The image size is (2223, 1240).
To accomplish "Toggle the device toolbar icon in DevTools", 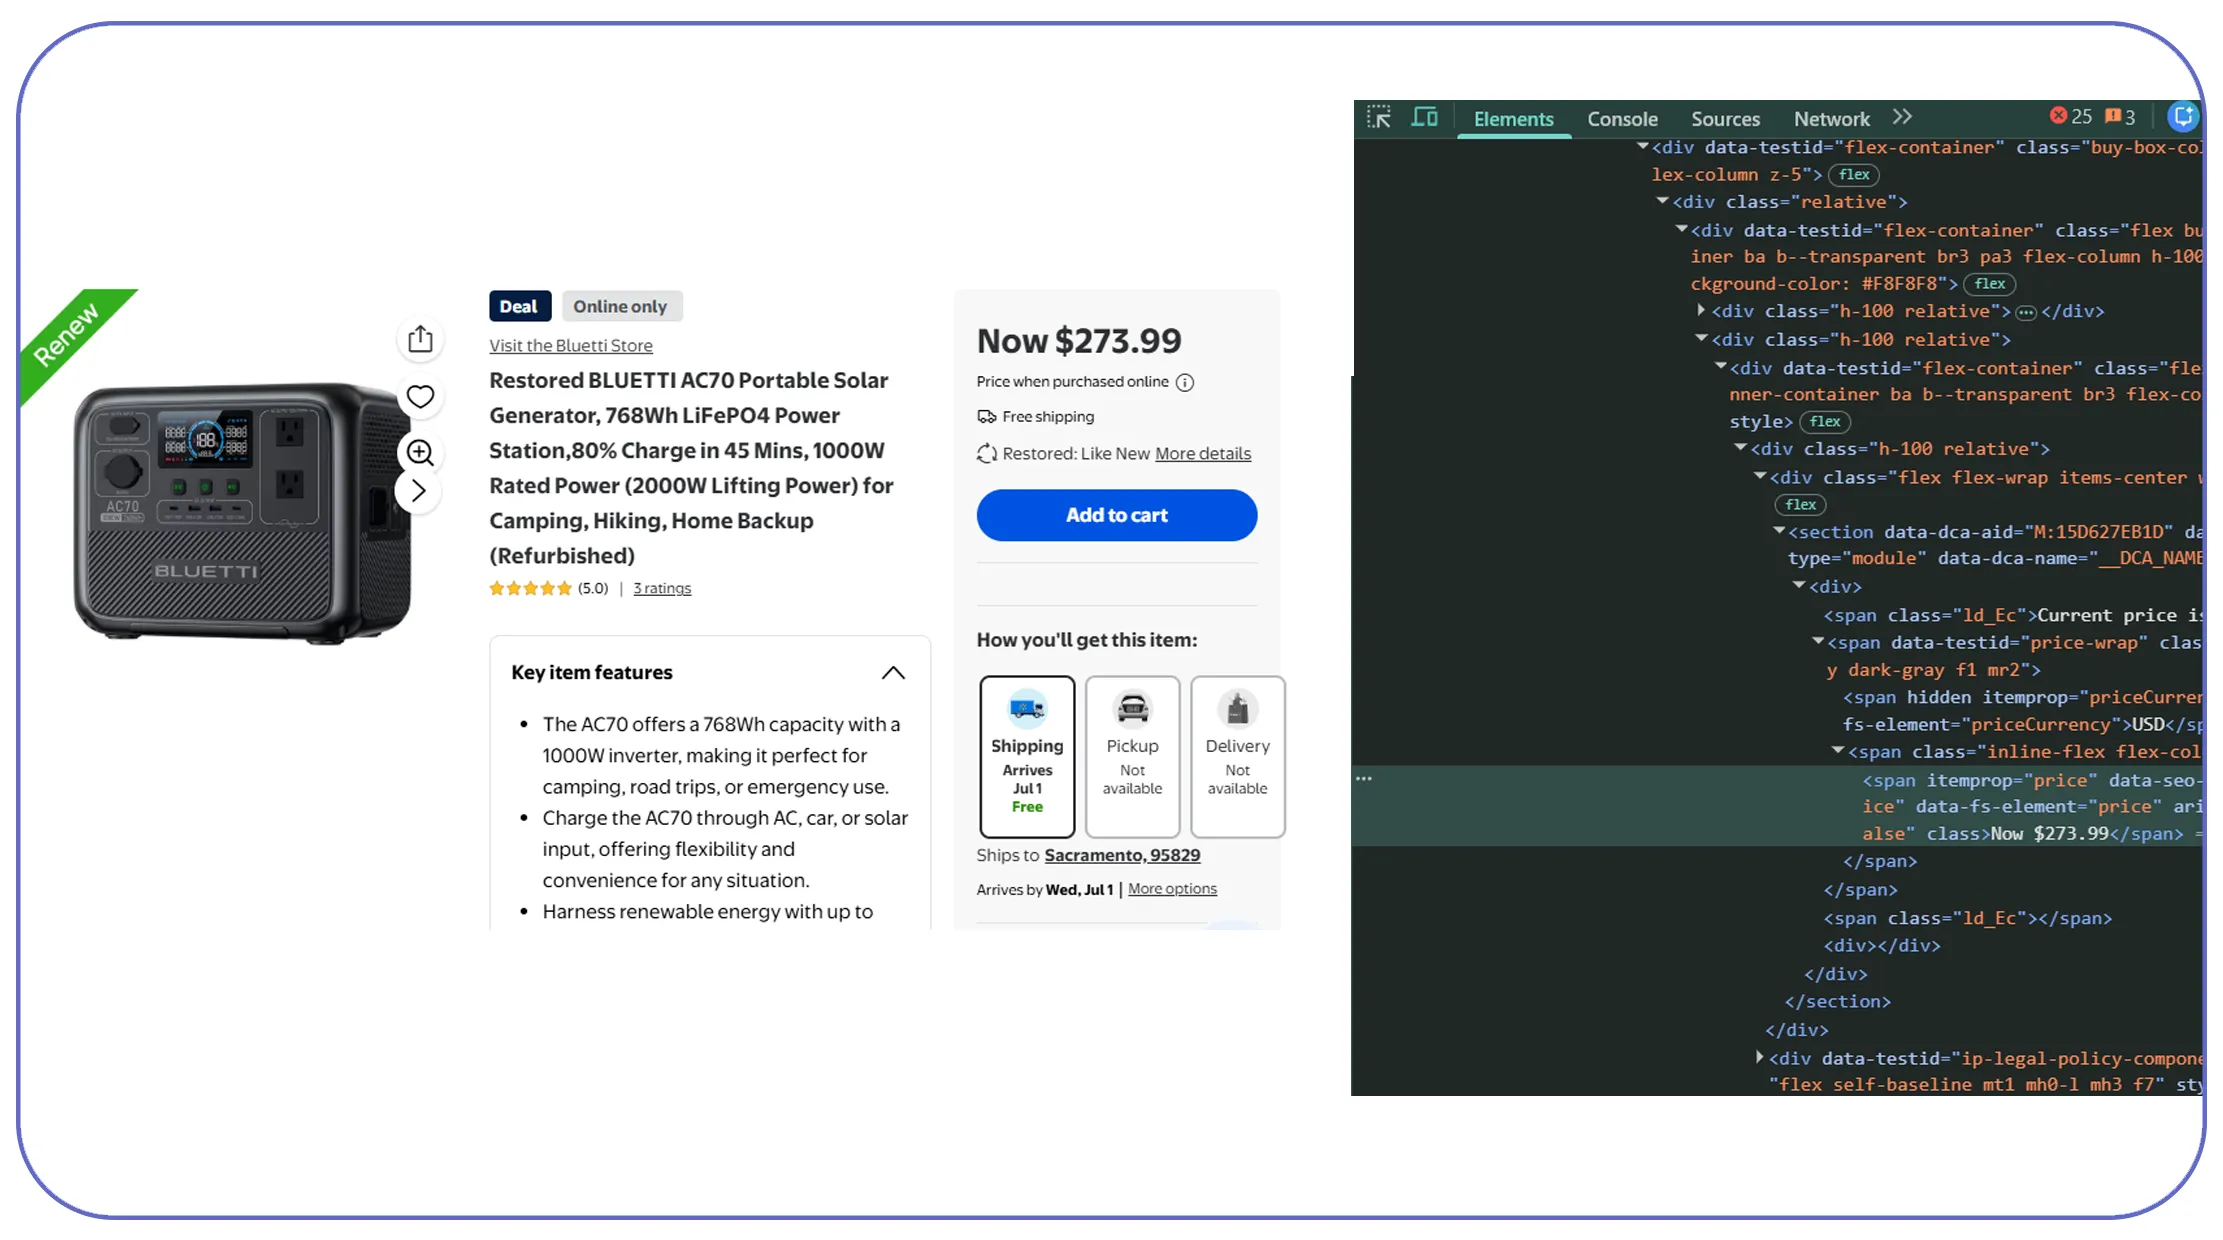I will click(1424, 118).
